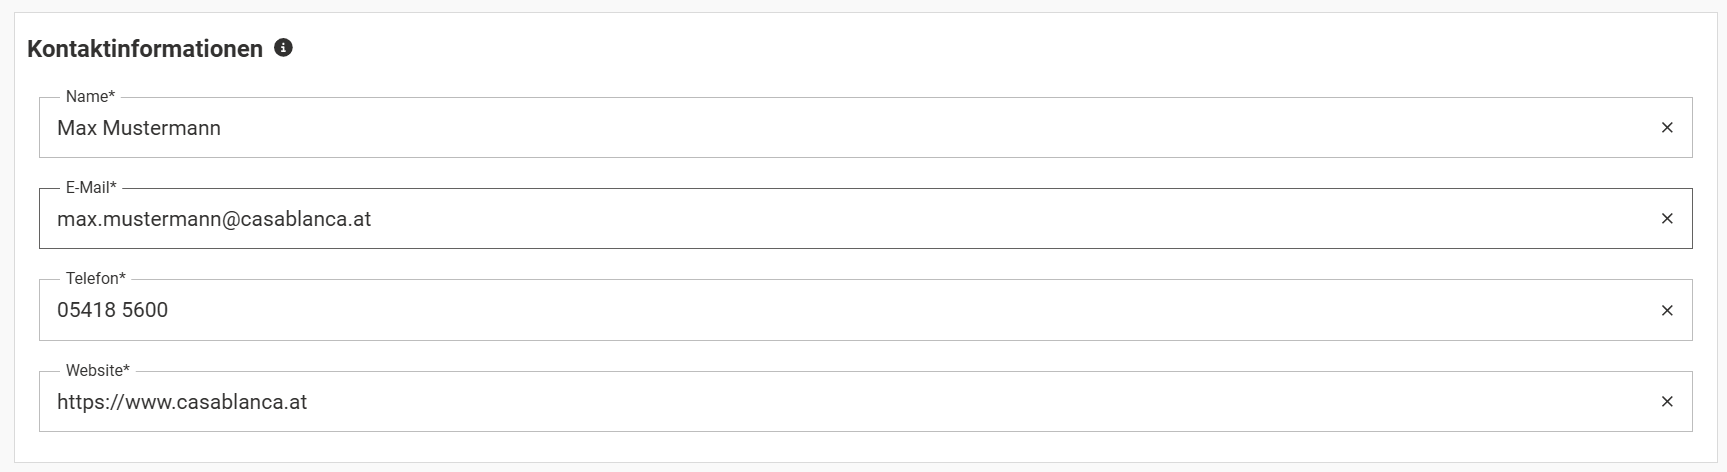Focus the Website URL input field
This screenshot has width=1727, height=472.
(800, 402)
